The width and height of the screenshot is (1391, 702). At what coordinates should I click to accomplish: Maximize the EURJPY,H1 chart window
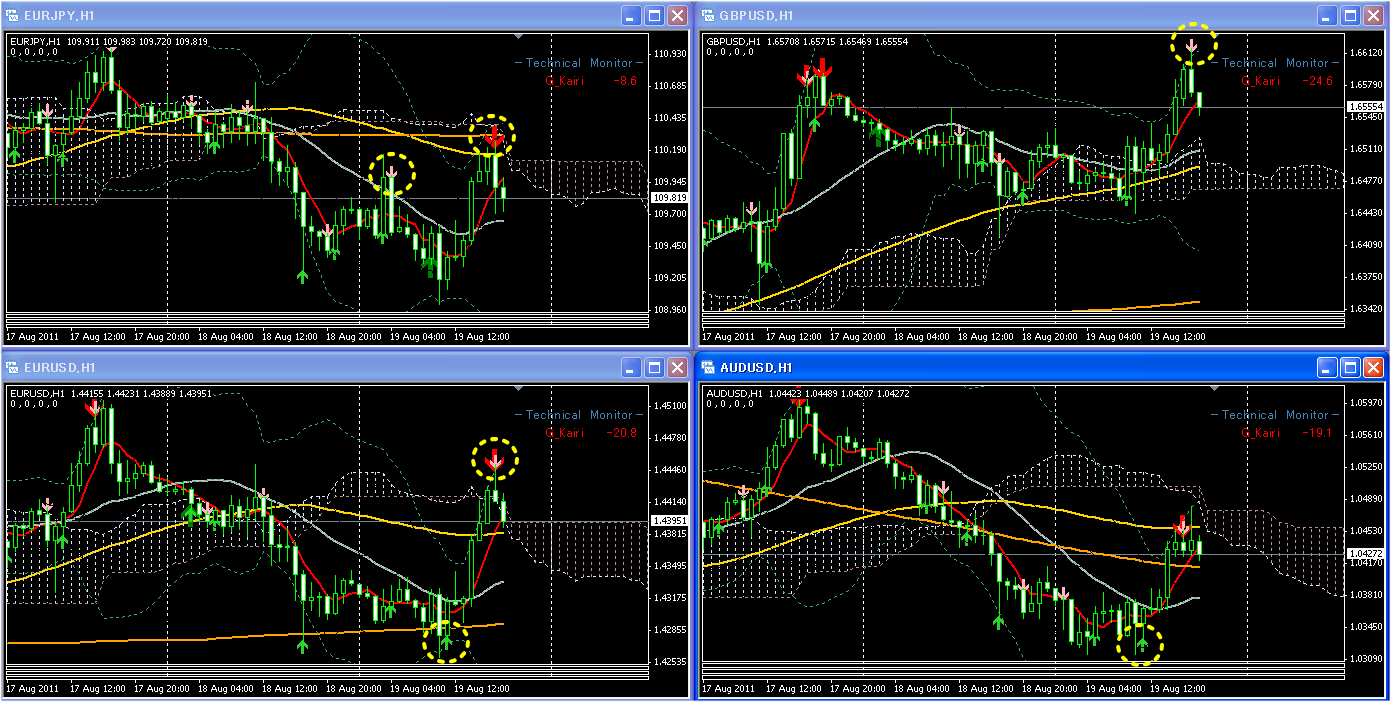coord(654,15)
